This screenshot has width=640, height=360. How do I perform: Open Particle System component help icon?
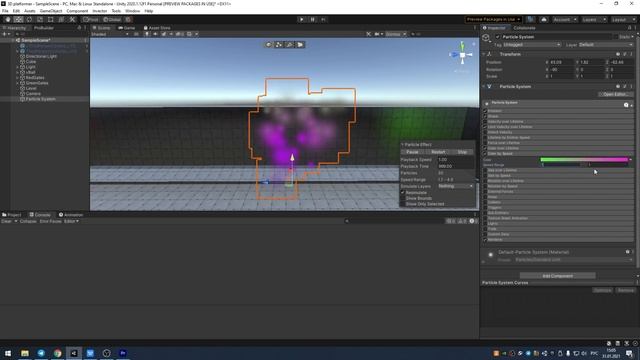(x=618, y=86)
